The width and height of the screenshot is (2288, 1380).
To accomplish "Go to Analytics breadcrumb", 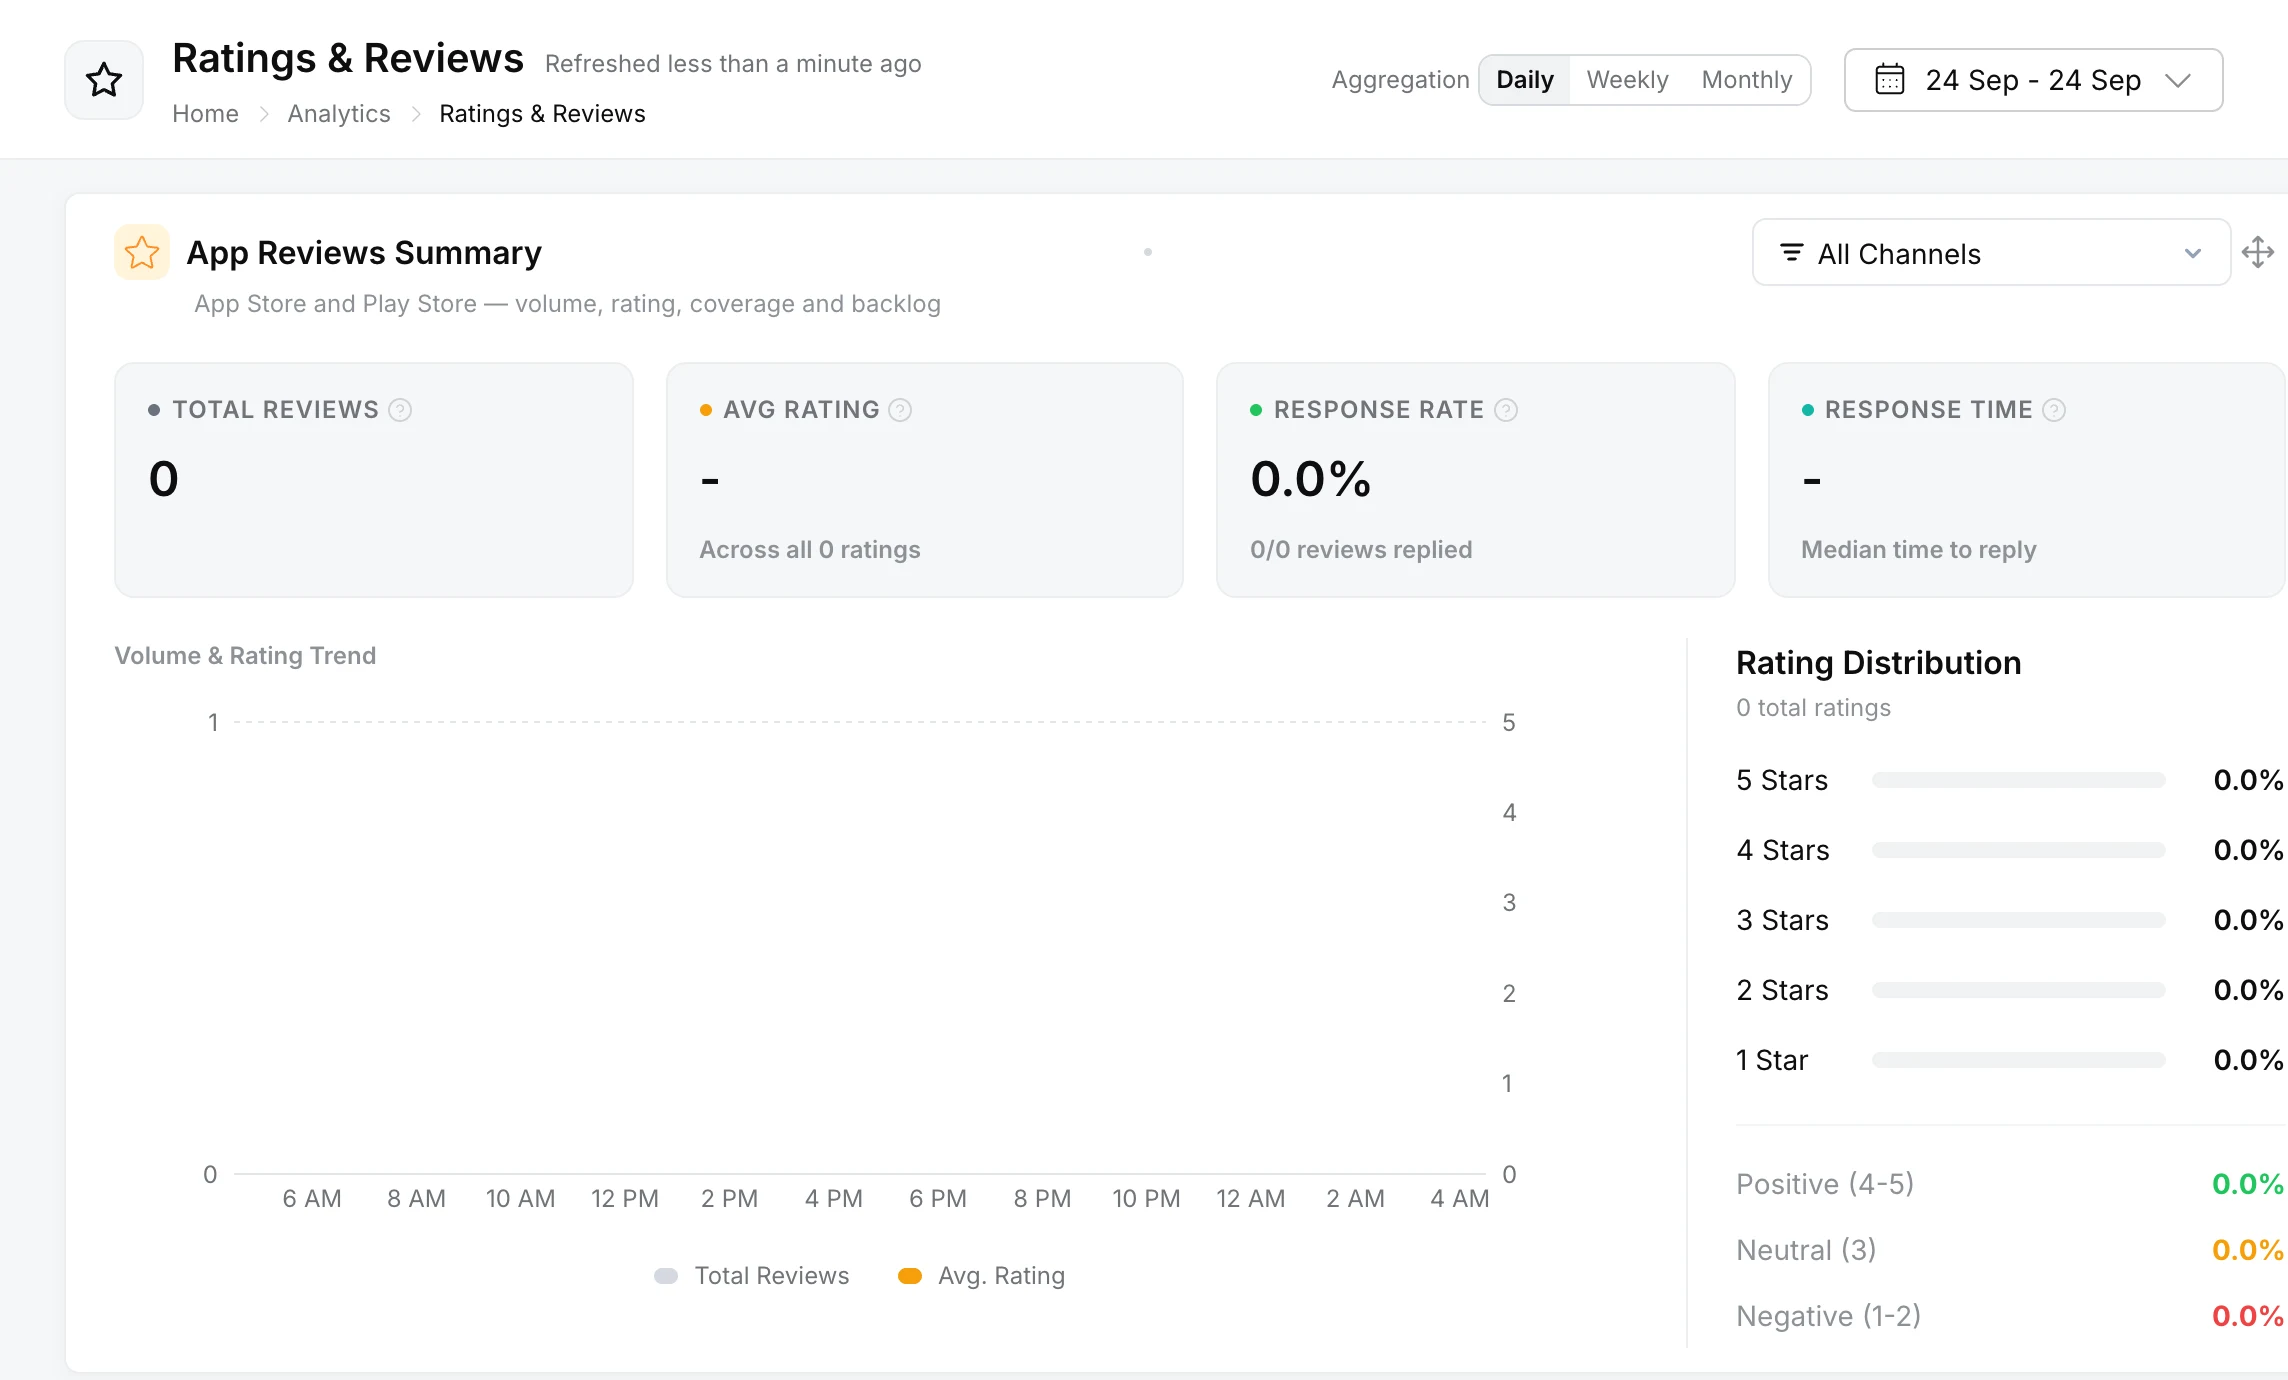I will pyautogui.click(x=339, y=114).
